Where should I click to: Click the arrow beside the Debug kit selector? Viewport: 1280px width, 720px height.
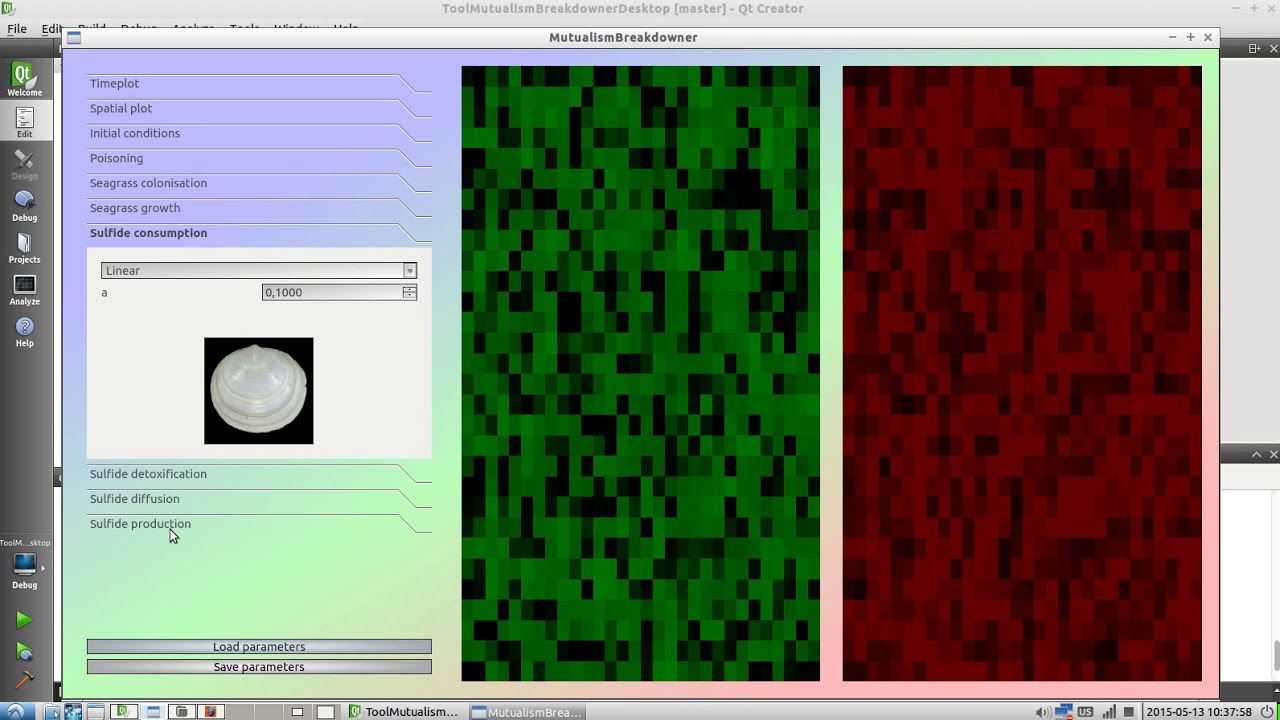pyautogui.click(x=42, y=568)
